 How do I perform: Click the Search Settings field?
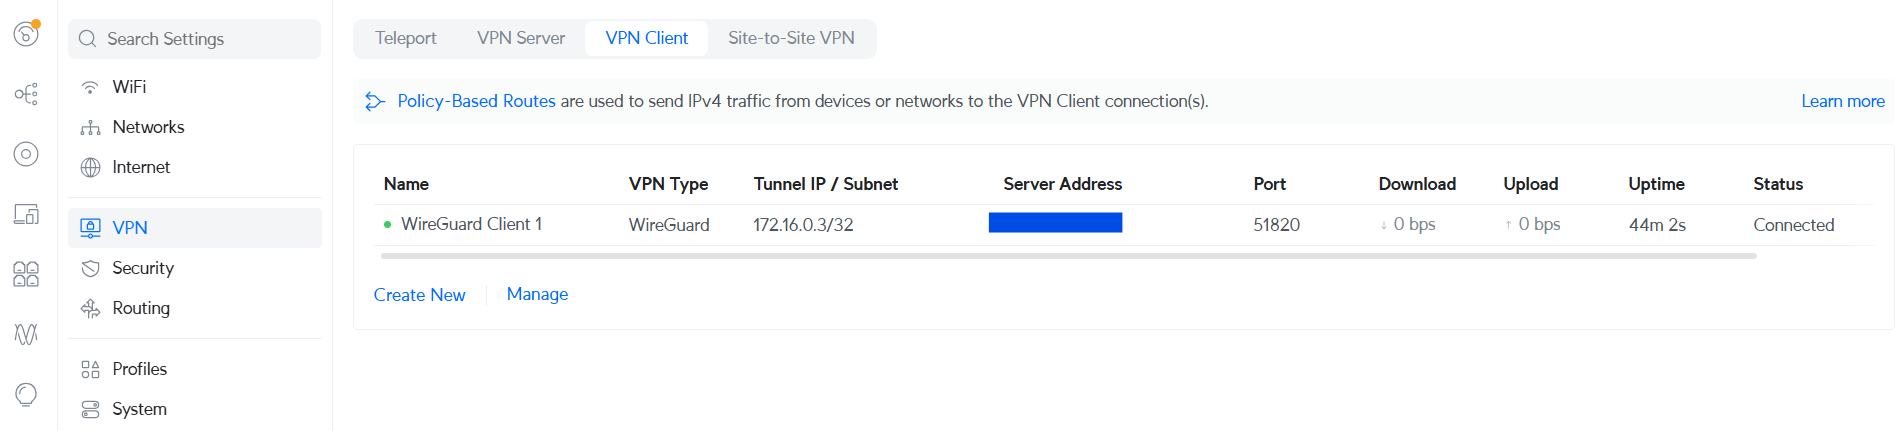click(x=195, y=39)
